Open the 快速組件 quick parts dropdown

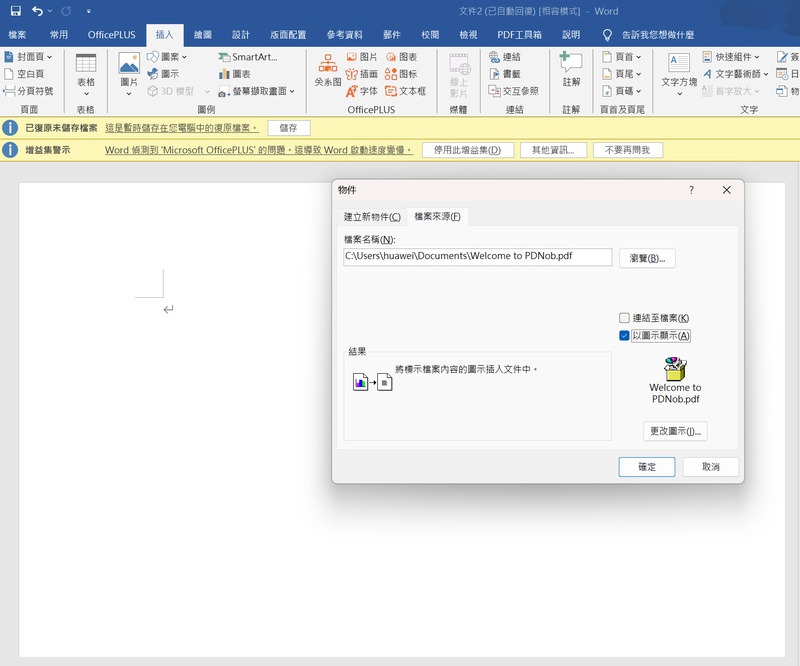pos(731,57)
